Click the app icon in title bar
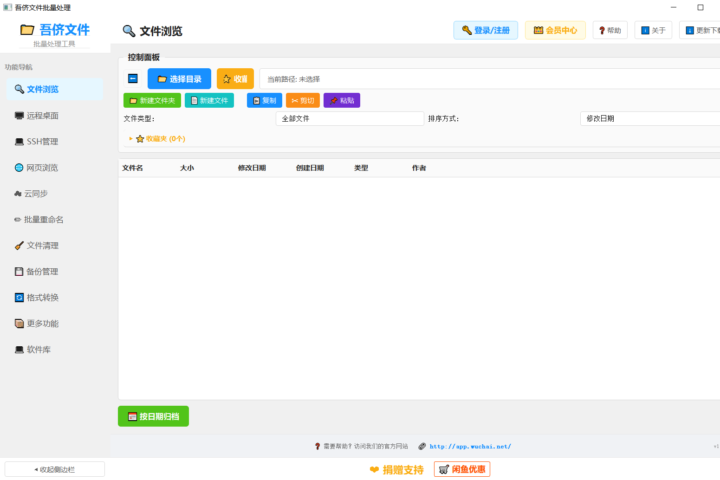Screen dimensions: 720x480 pyautogui.click(x=7, y=7)
